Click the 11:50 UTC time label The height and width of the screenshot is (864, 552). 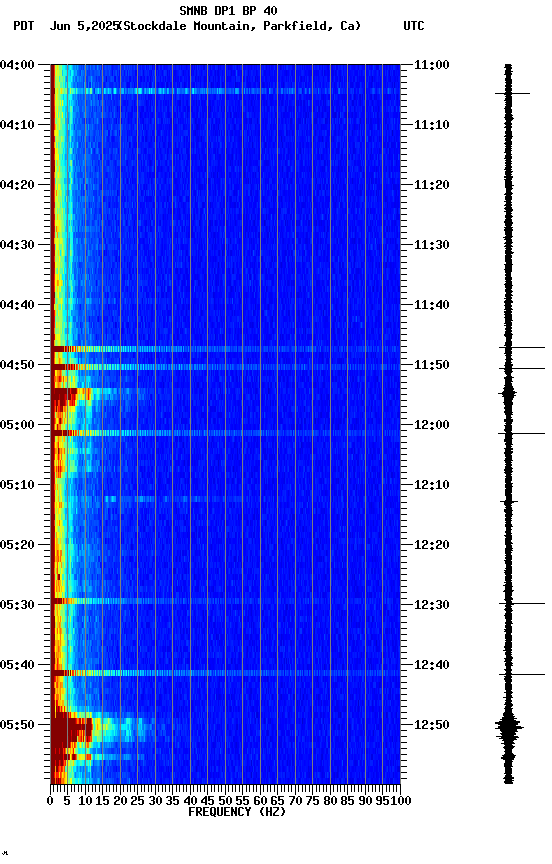pos(431,365)
